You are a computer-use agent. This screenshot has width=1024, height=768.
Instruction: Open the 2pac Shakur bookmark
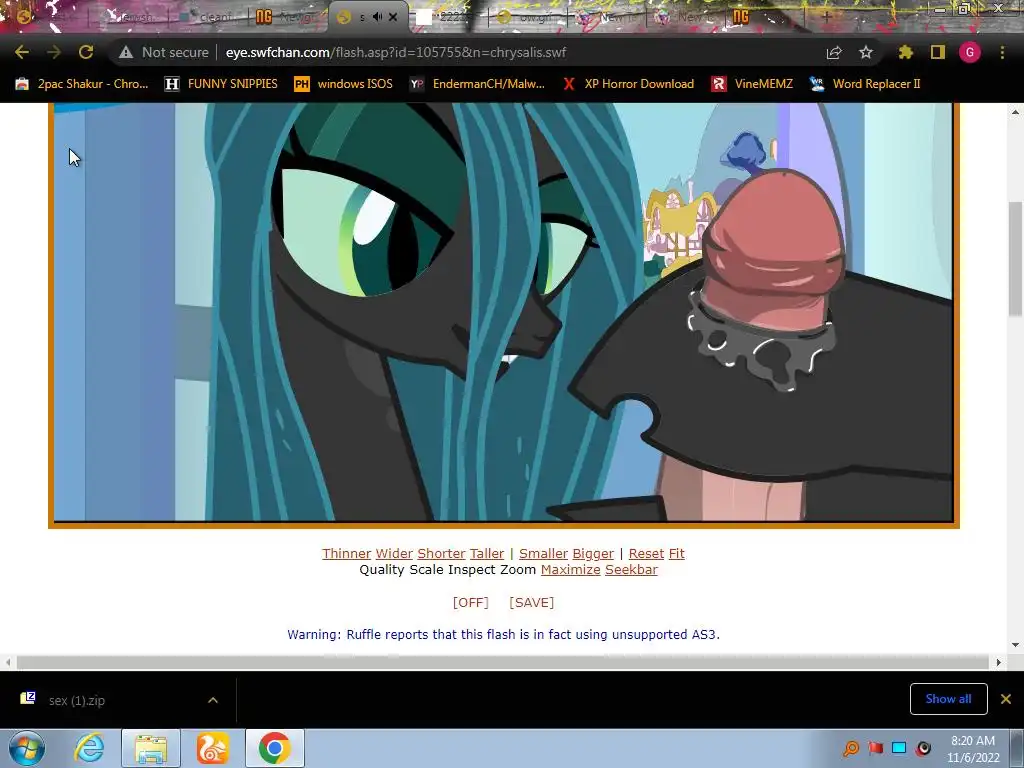[82, 84]
